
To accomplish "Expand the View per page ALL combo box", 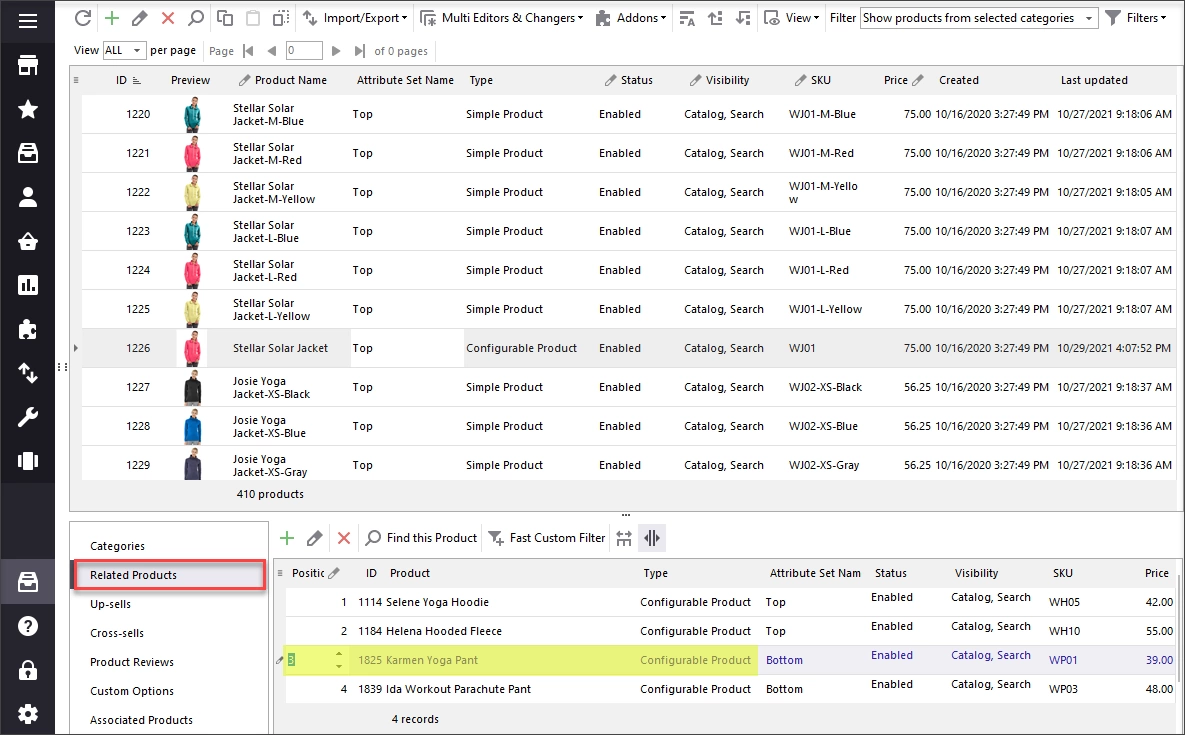I will [x=124, y=51].
